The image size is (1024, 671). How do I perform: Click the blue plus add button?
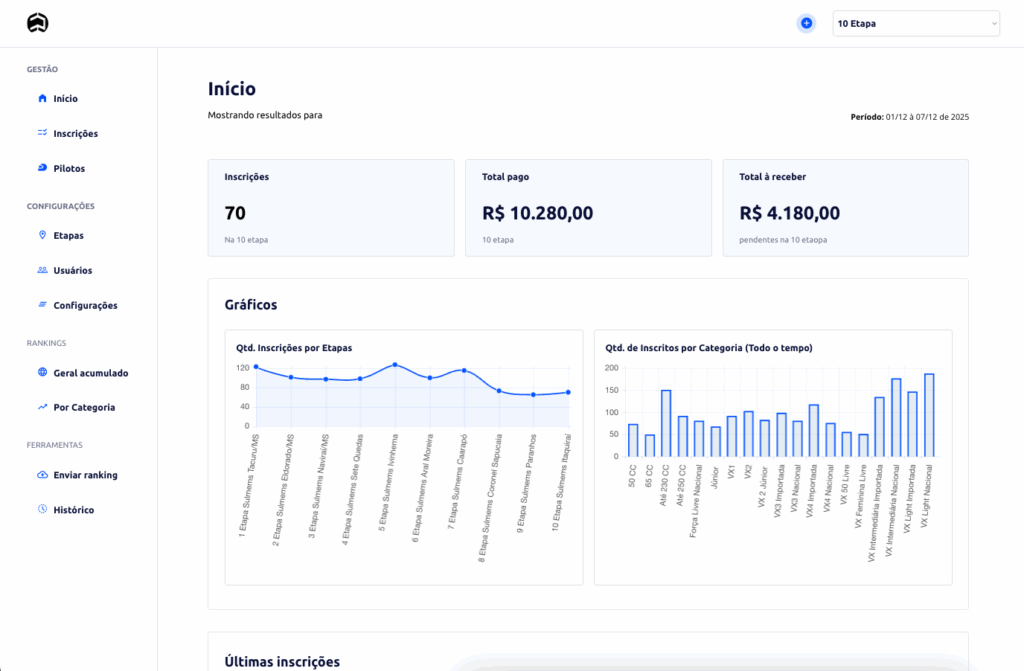coord(806,23)
